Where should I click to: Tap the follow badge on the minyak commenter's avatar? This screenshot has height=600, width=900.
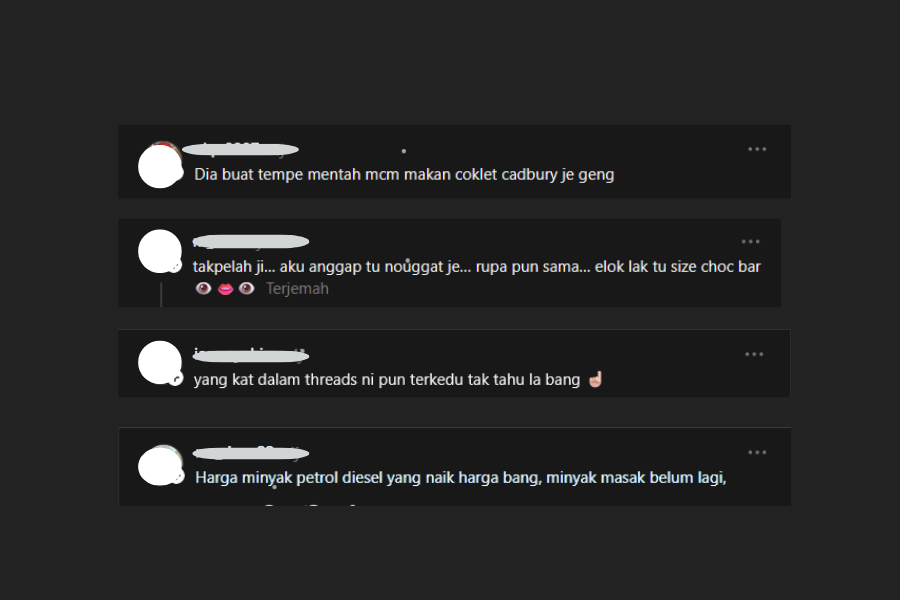pyautogui.click(x=177, y=477)
